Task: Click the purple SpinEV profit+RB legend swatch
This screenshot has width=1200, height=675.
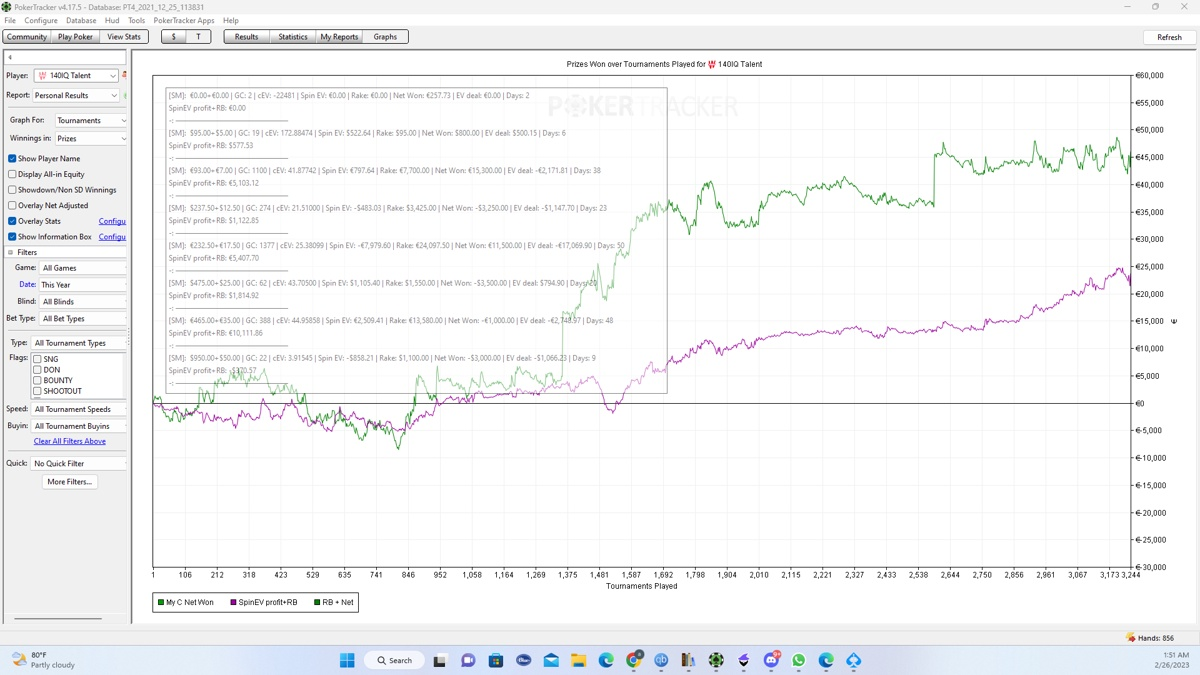Action: tap(234, 602)
